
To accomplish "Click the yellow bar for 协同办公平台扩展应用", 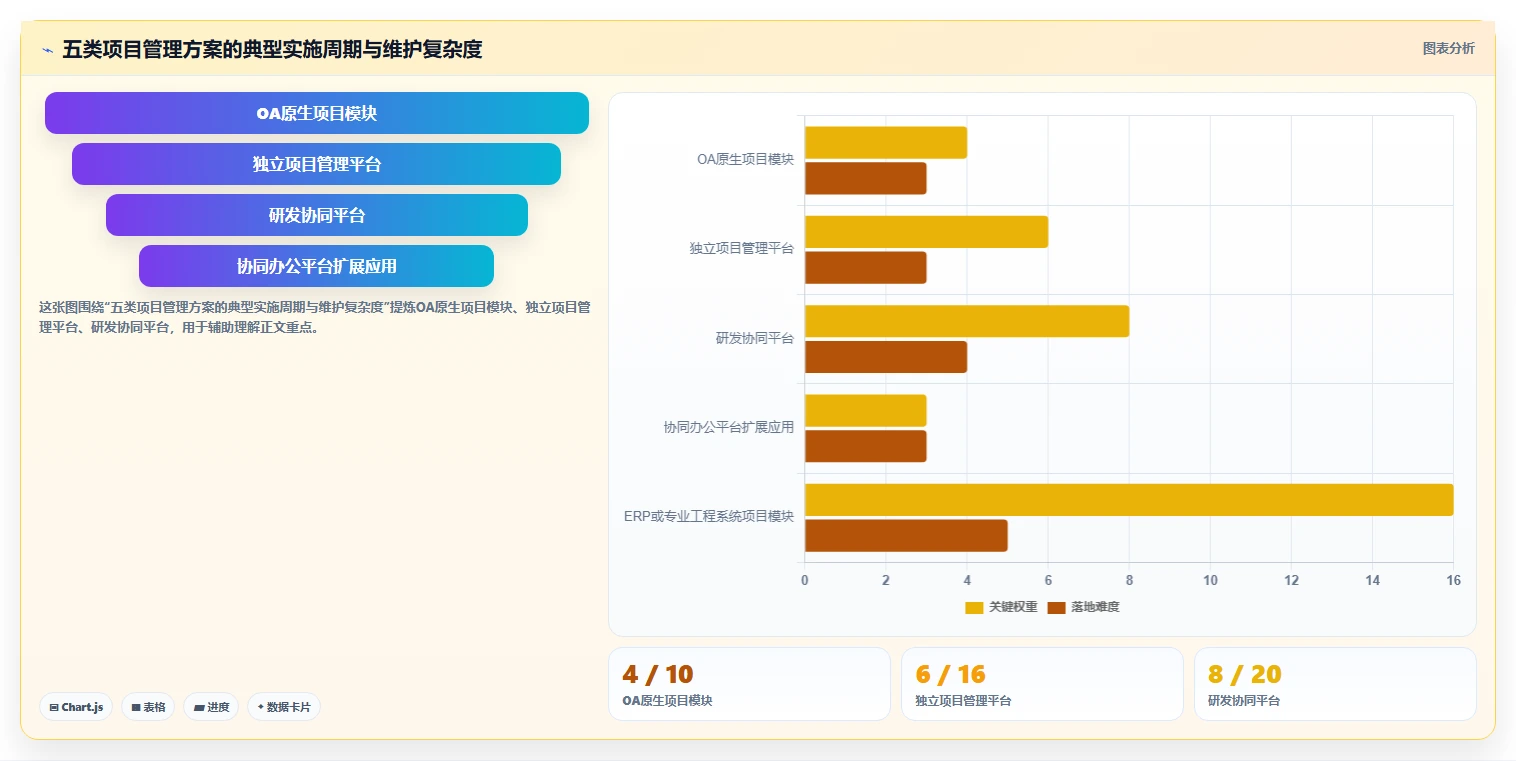I will (x=865, y=410).
